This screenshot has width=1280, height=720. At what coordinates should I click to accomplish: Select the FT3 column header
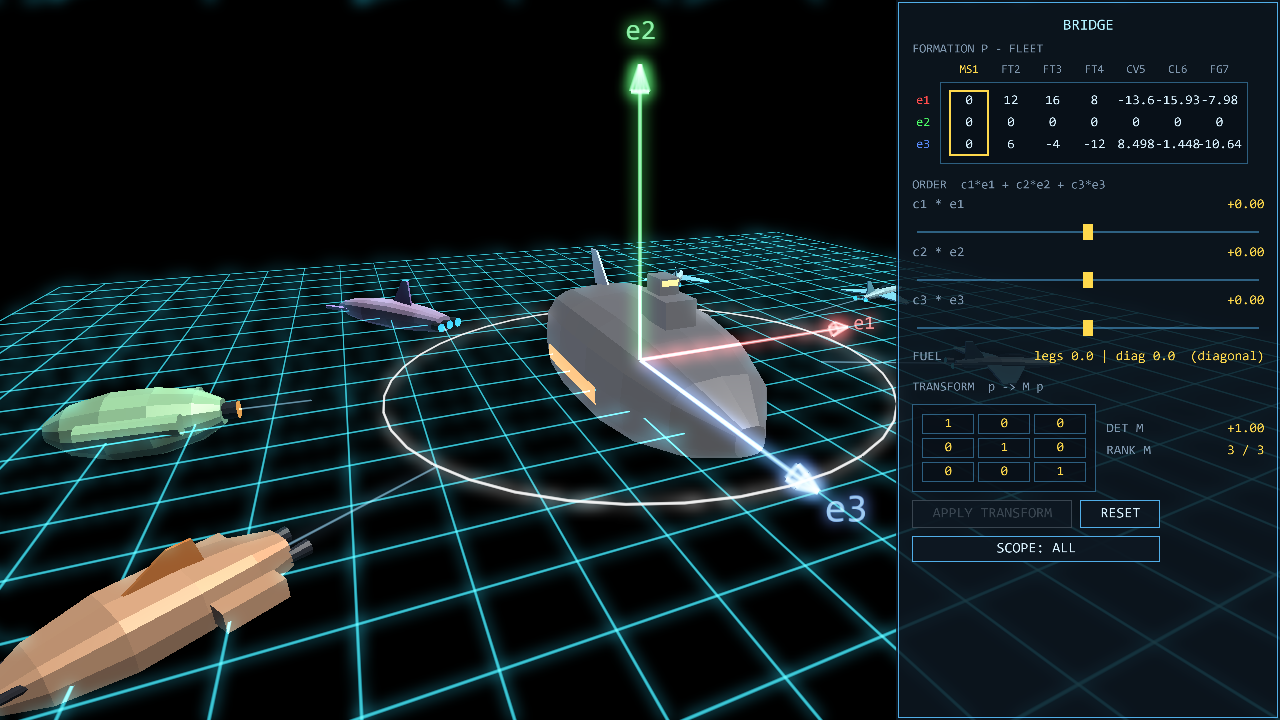[1052, 69]
